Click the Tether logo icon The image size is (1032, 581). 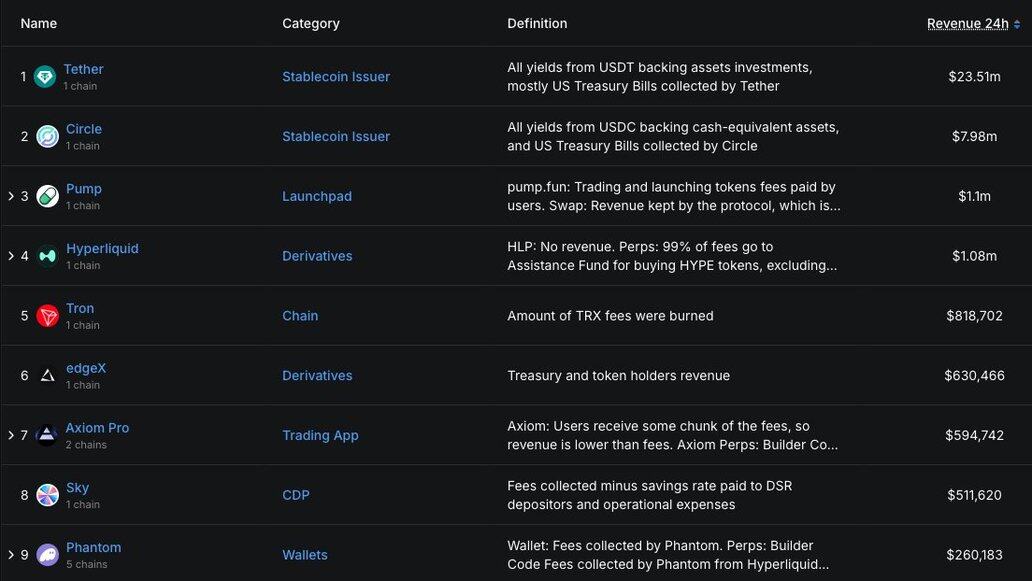[45, 77]
